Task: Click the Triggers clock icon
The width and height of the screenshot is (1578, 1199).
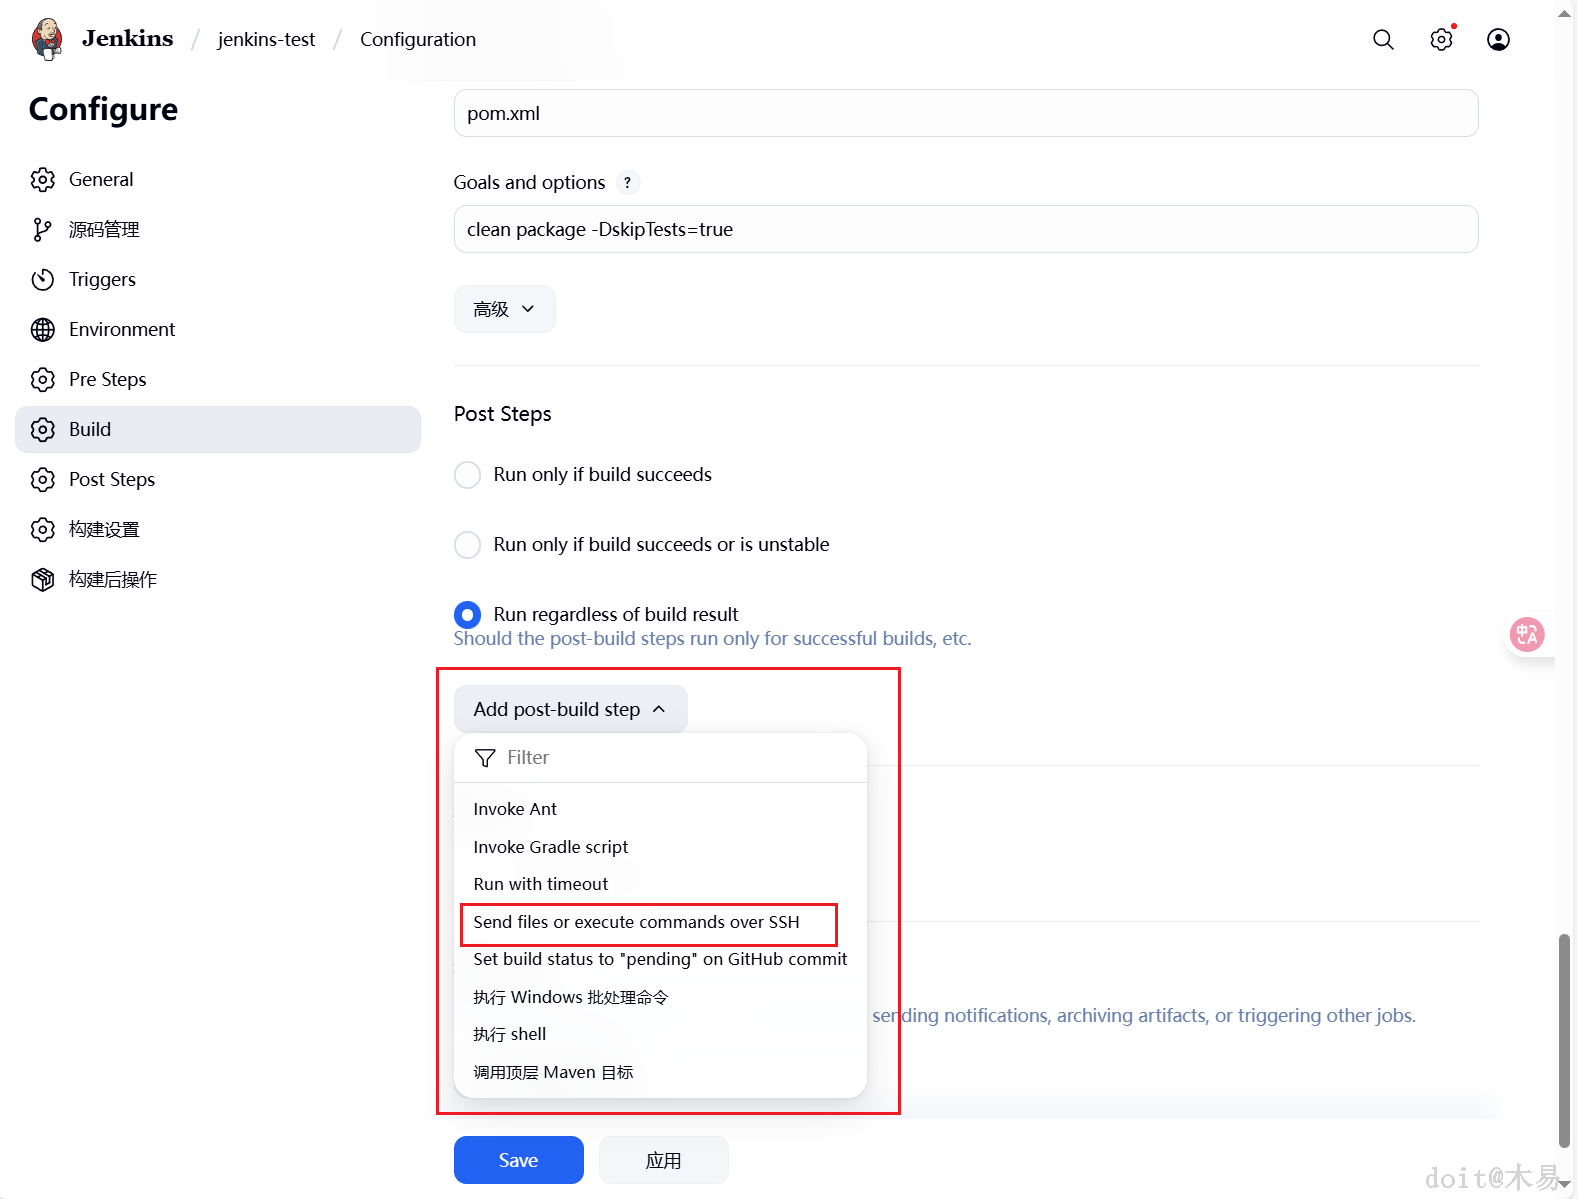Action: pos(42,280)
